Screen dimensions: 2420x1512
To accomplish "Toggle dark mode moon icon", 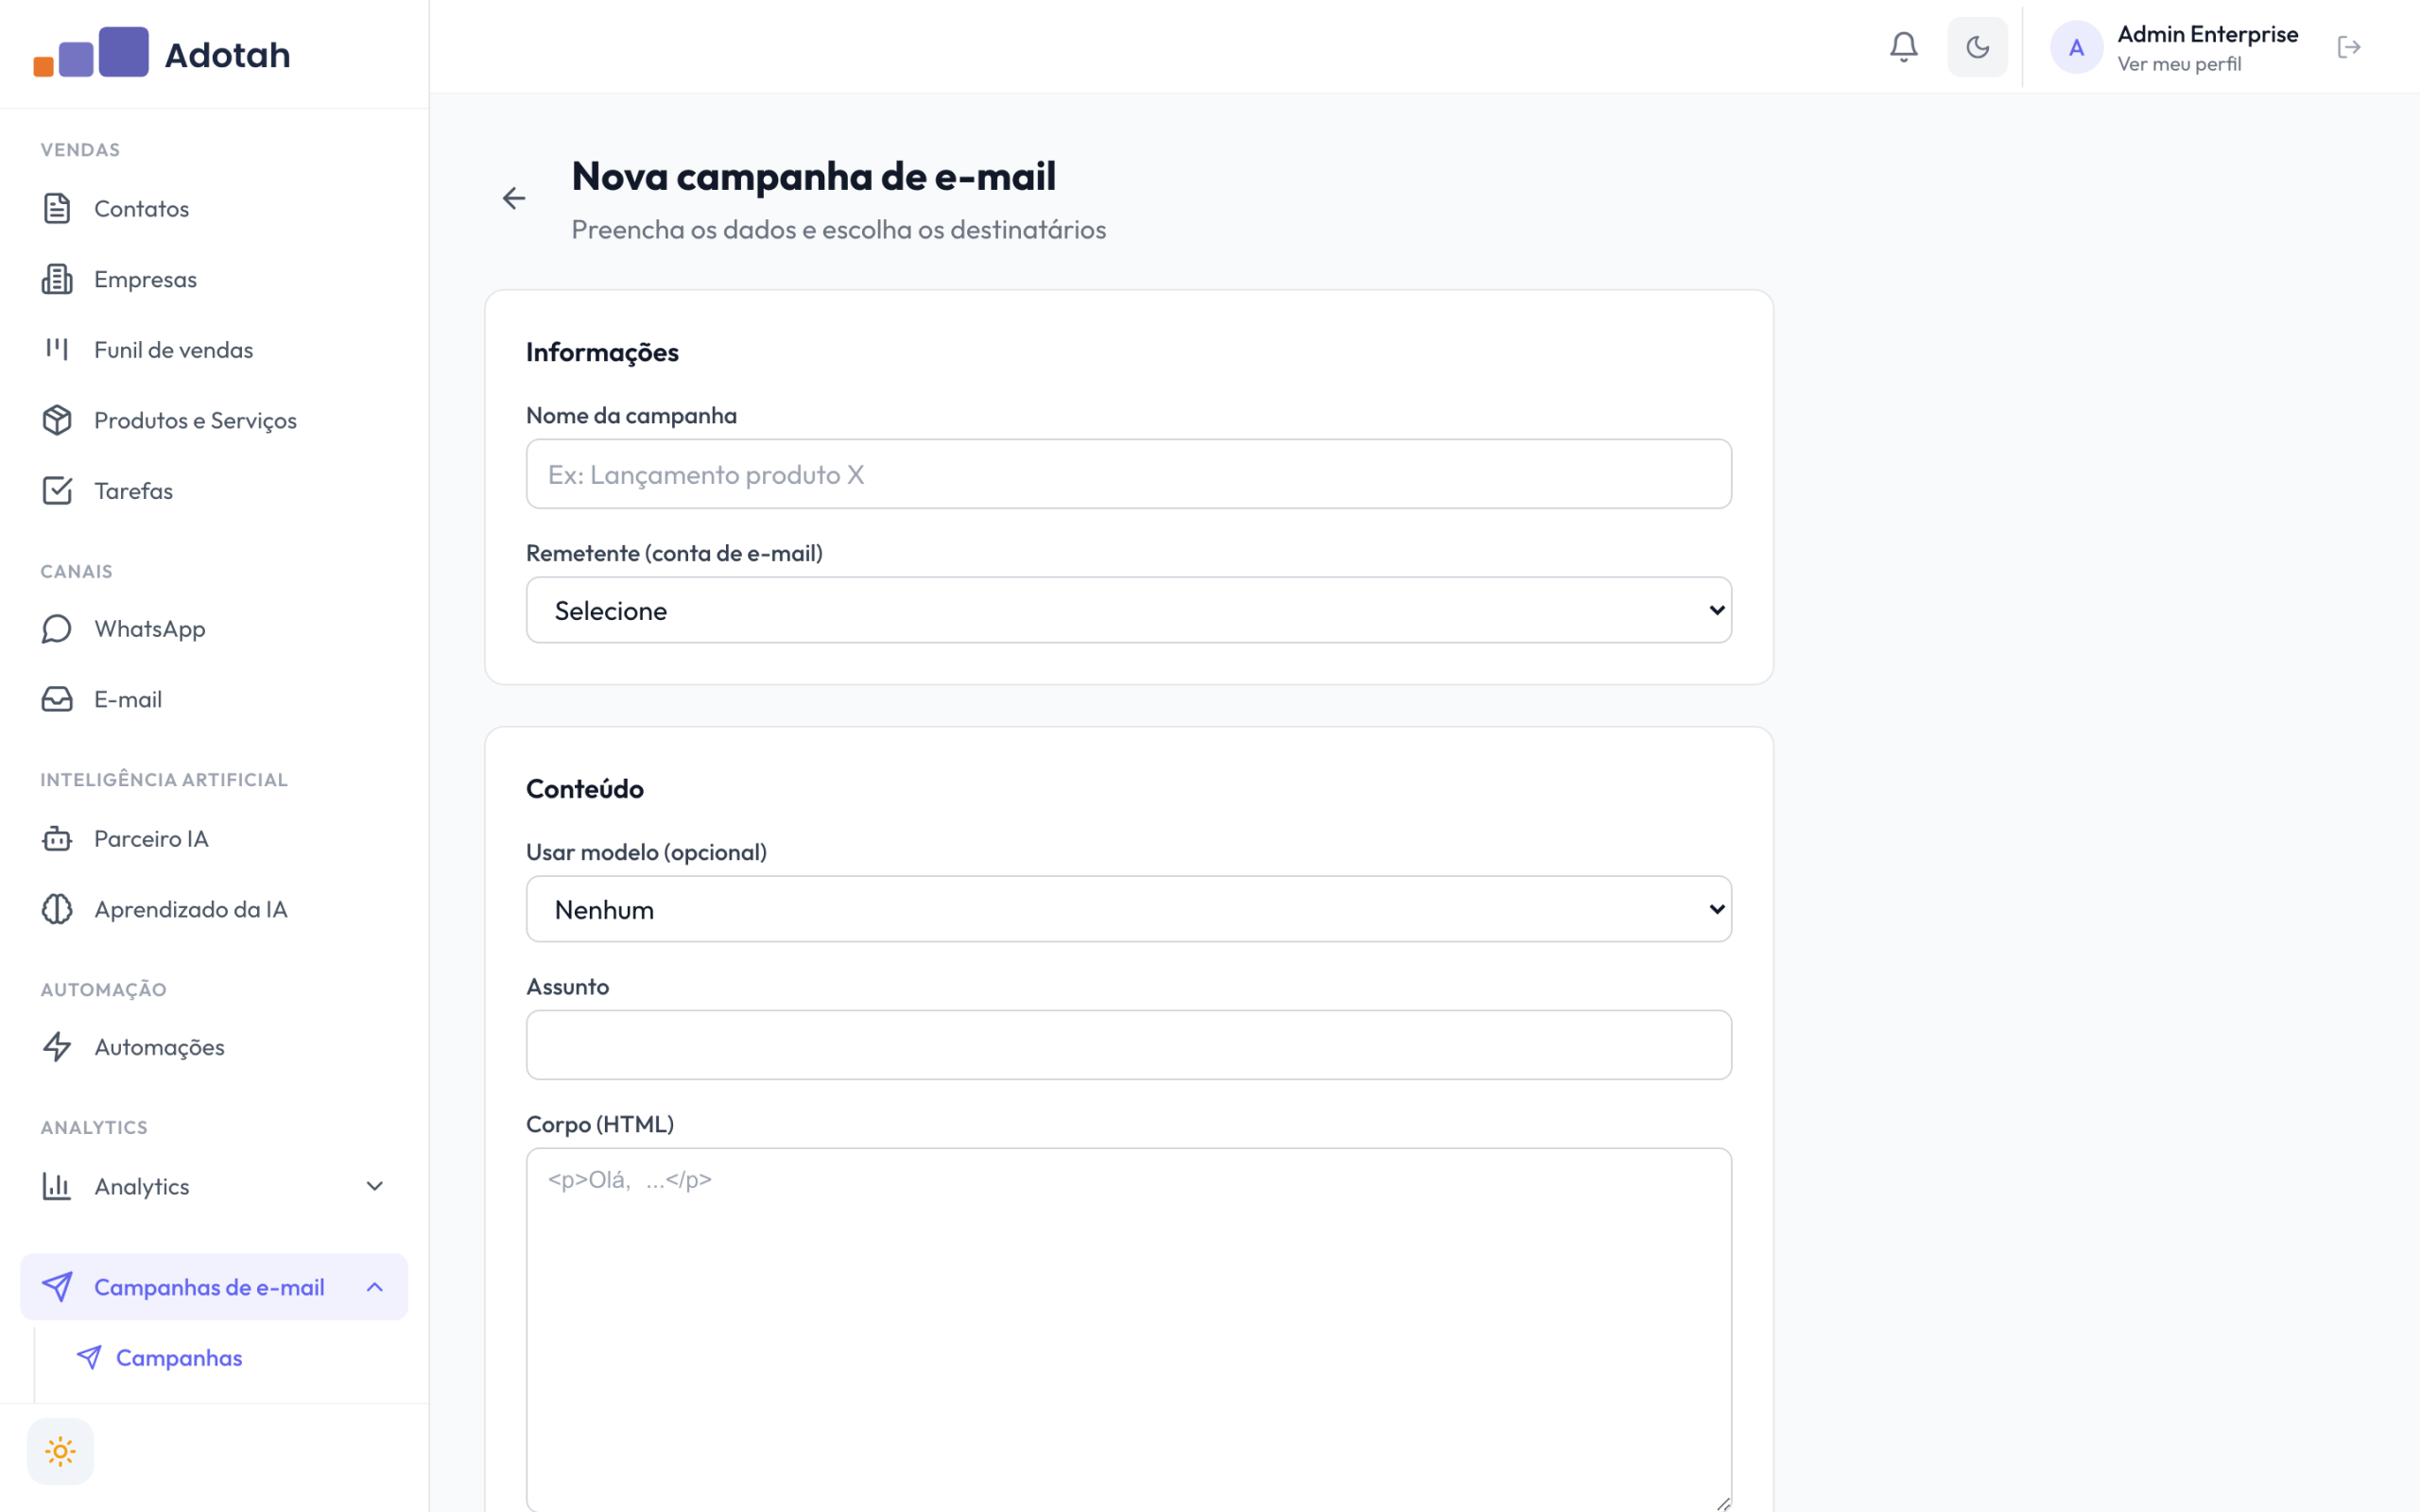I will 1977,47.
